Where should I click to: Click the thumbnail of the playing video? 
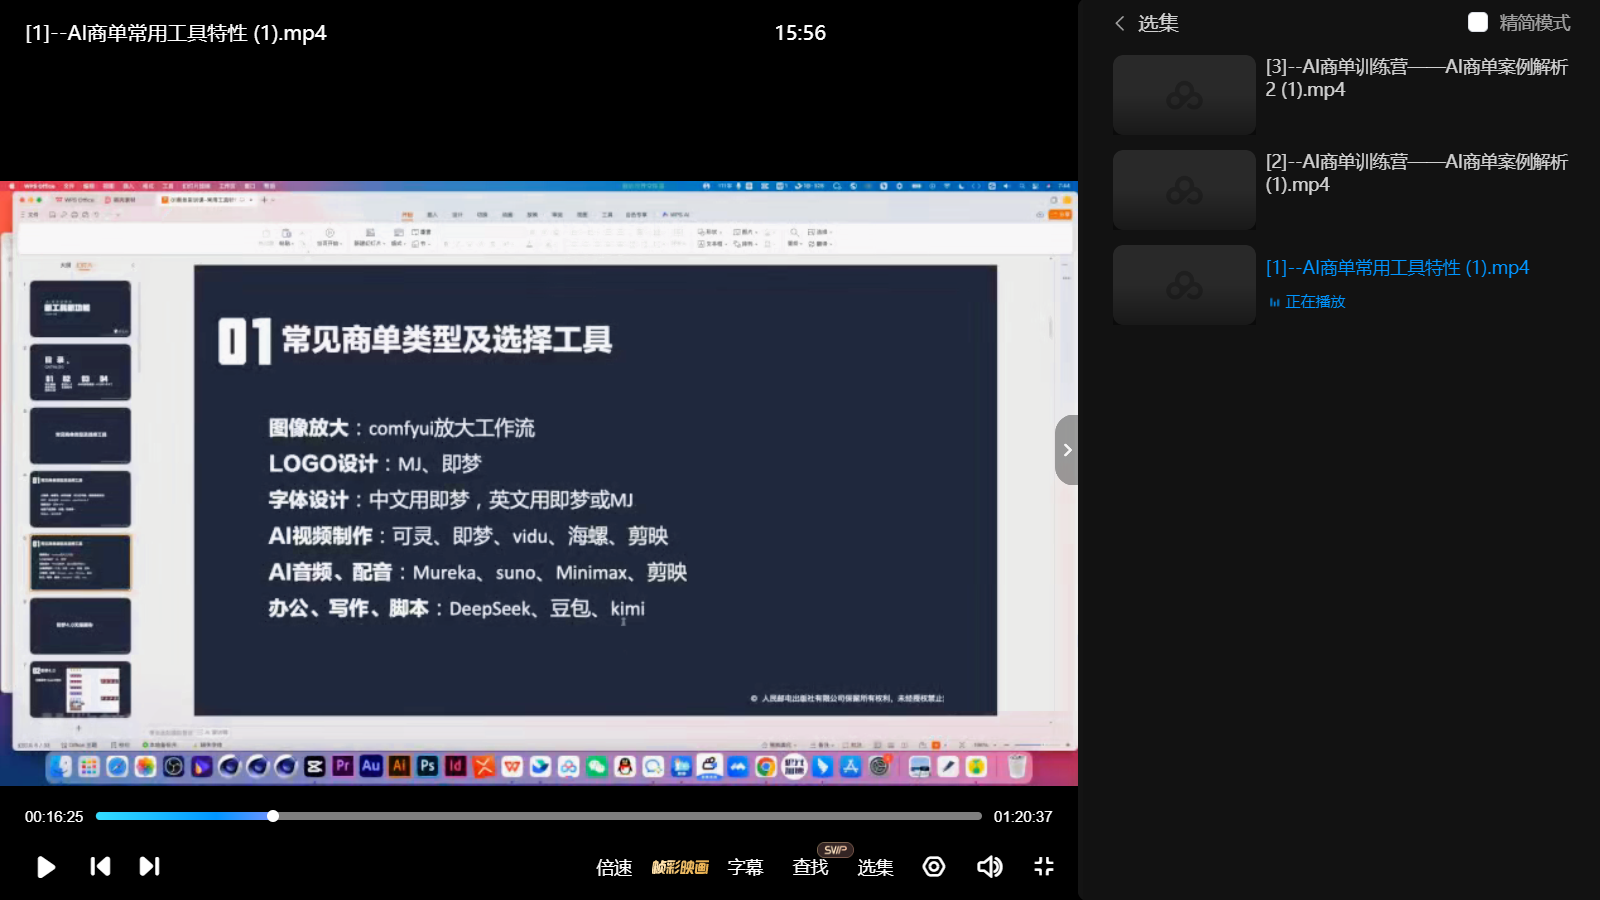(1184, 286)
